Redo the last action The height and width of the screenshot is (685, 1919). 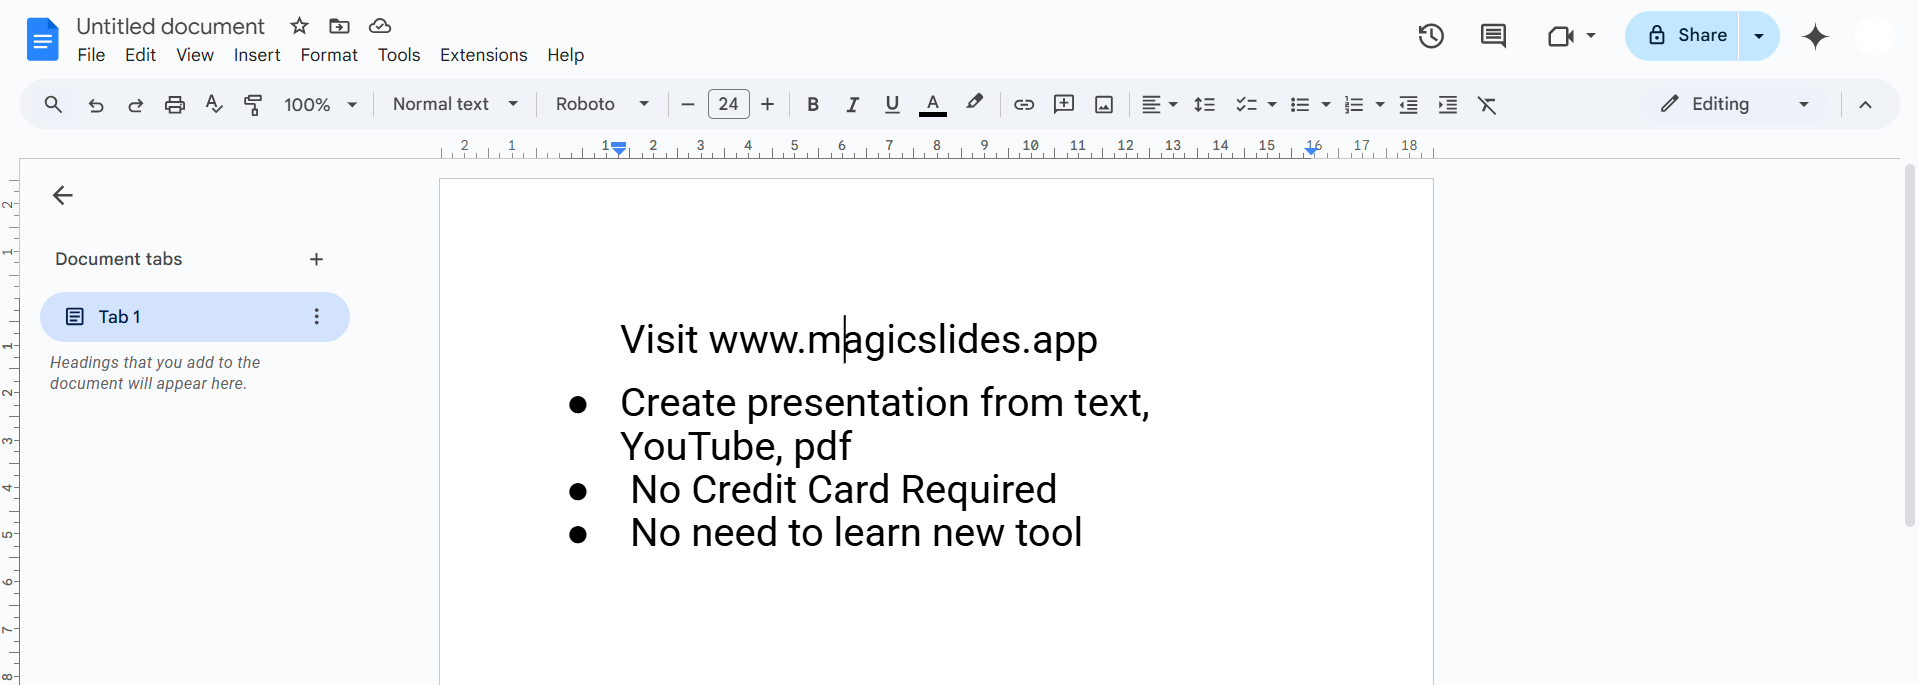pyautogui.click(x=135, y=104)
